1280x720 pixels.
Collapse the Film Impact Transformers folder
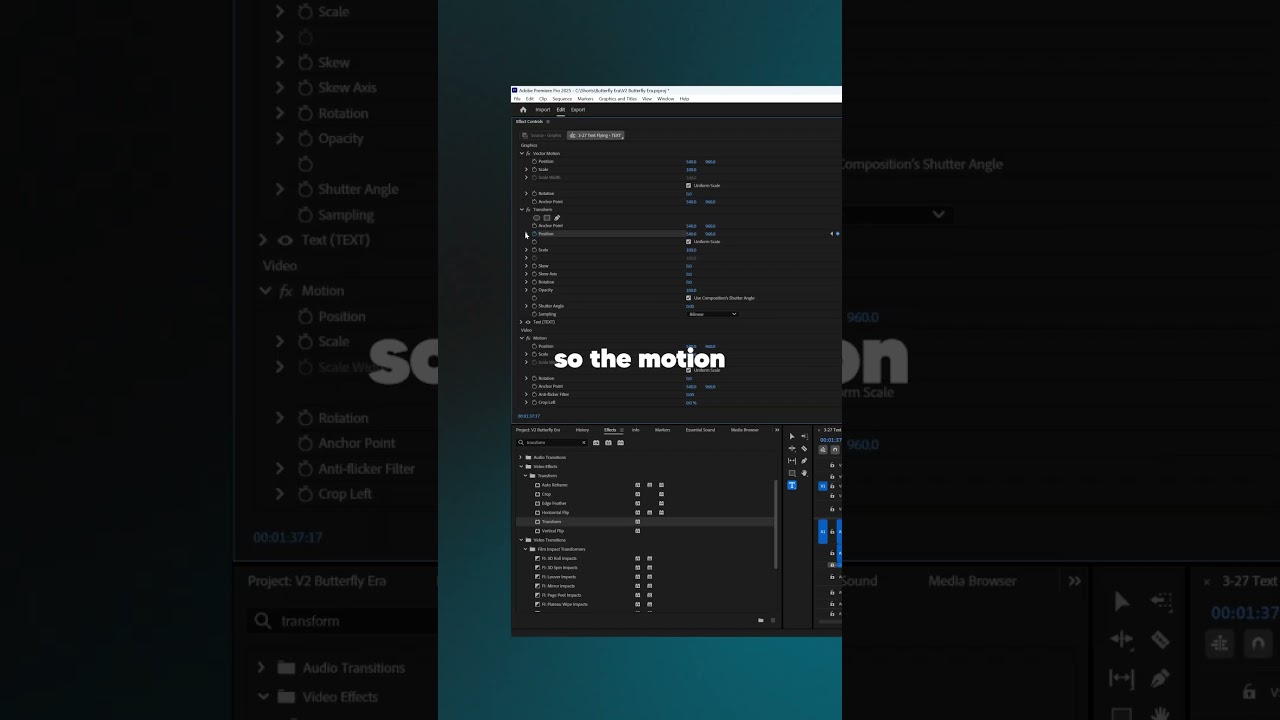526,549
